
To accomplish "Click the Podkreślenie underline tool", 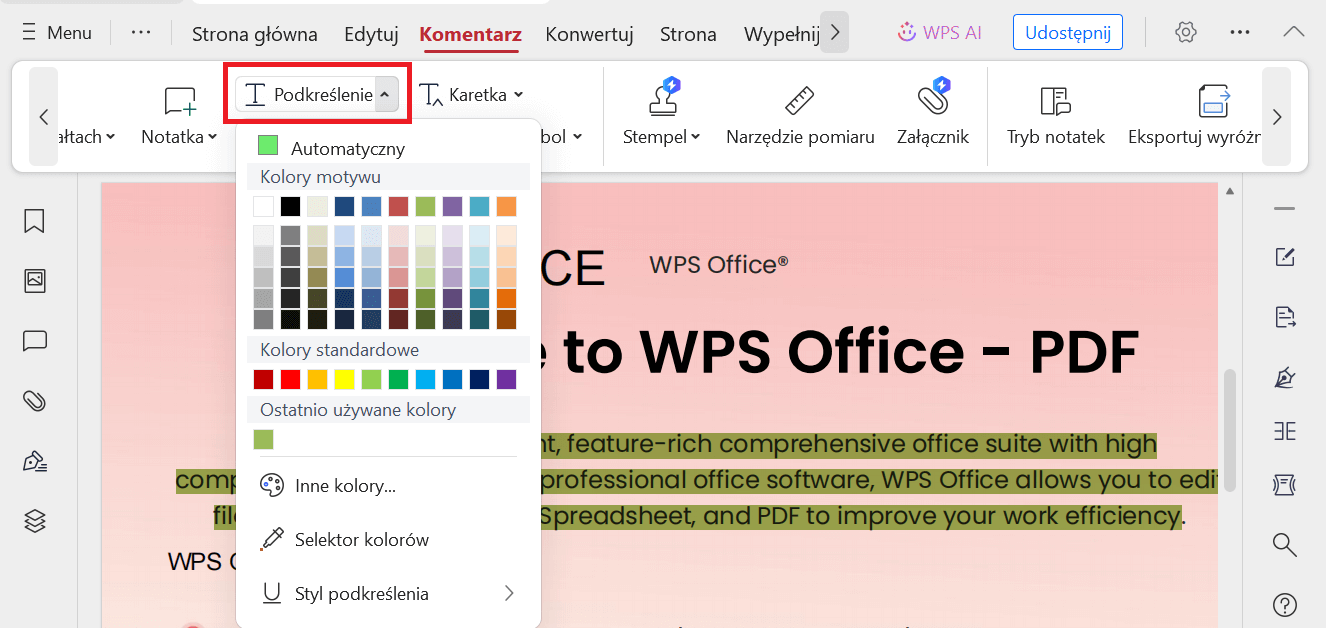I will click(307, 95).
